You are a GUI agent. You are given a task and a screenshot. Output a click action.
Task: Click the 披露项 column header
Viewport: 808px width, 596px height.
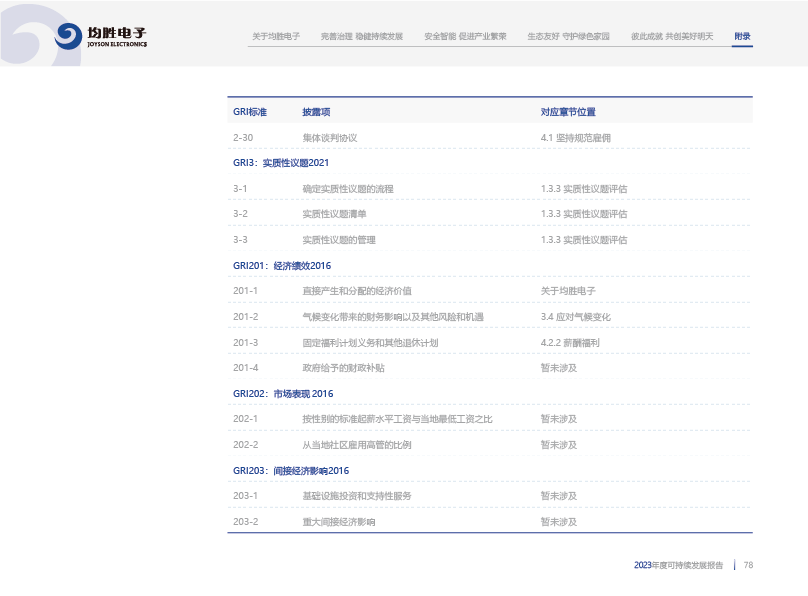[316, 112]
